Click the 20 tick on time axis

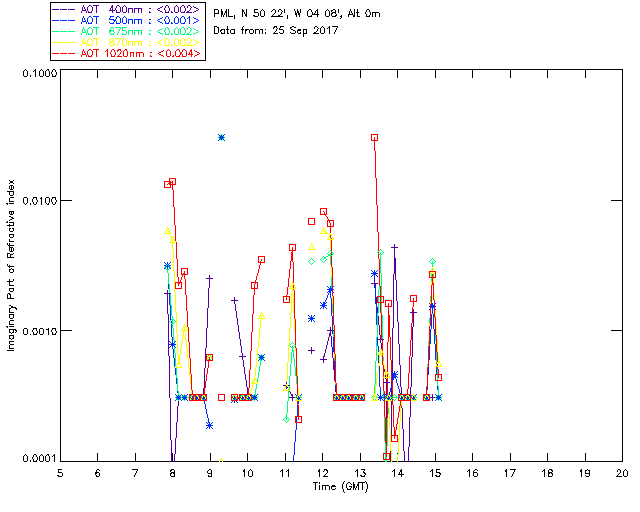coord(622,473)
